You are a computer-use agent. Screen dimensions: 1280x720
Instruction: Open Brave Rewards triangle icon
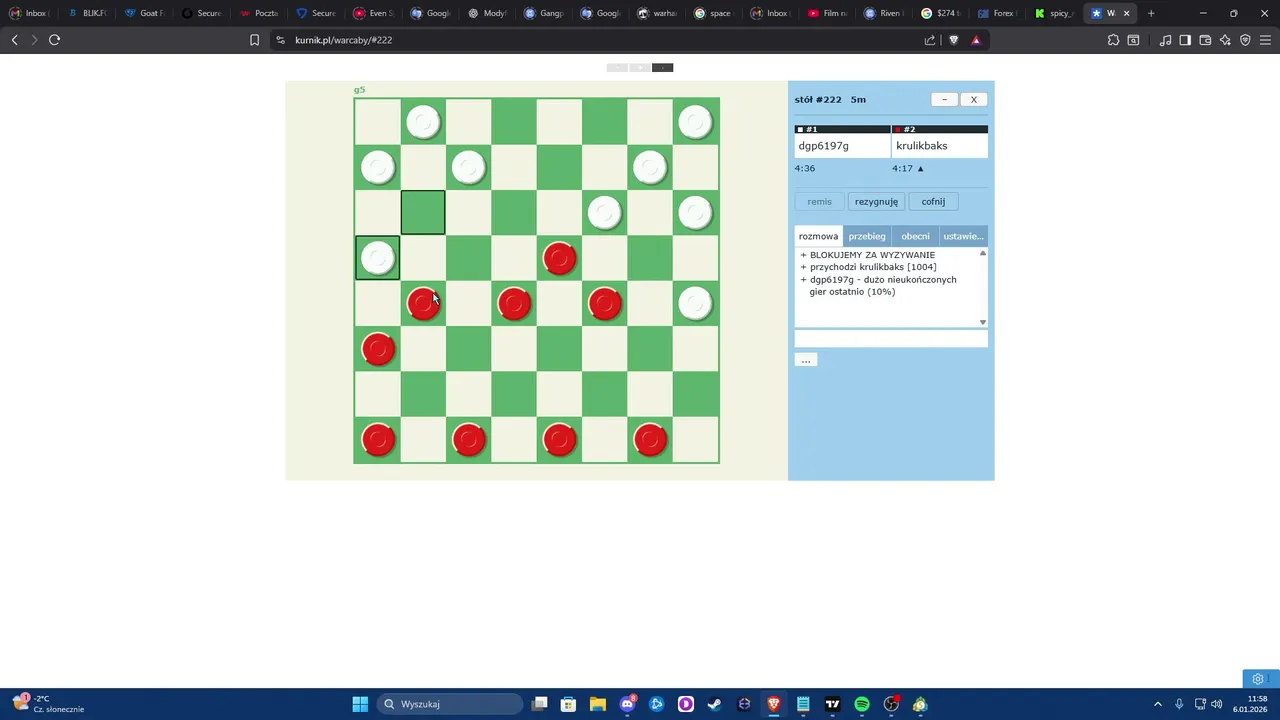click(976, 40)
